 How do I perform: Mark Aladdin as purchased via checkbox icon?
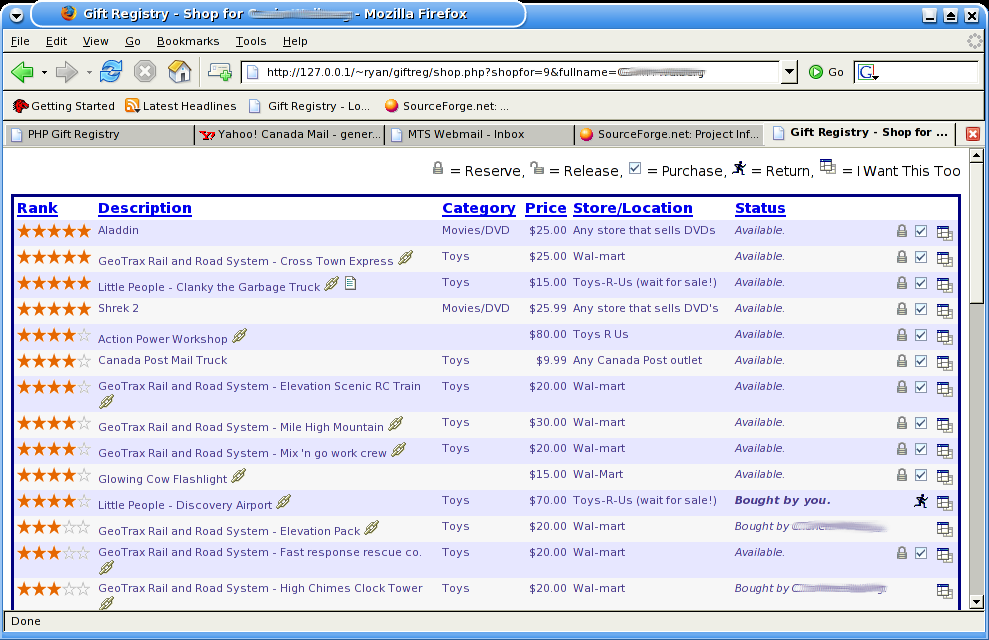[x=921, y=231]
